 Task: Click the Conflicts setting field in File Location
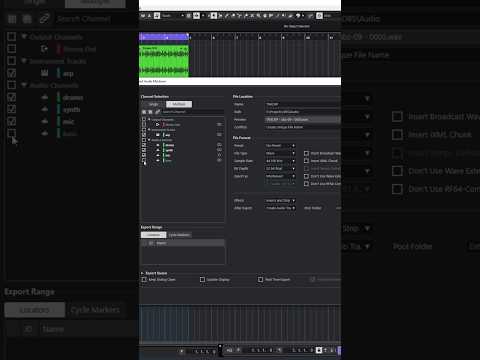pyautogui.click(x=303, y=127)
